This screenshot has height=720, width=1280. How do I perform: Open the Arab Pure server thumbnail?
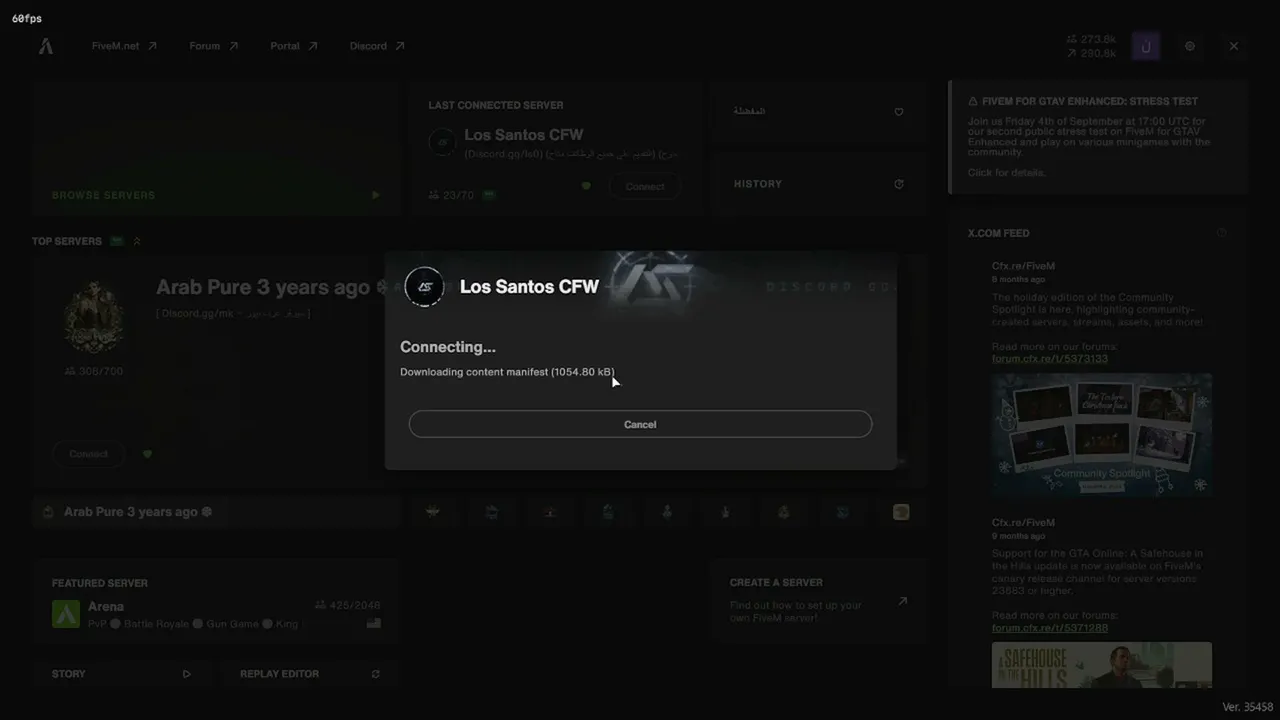(x=94, y=316)
